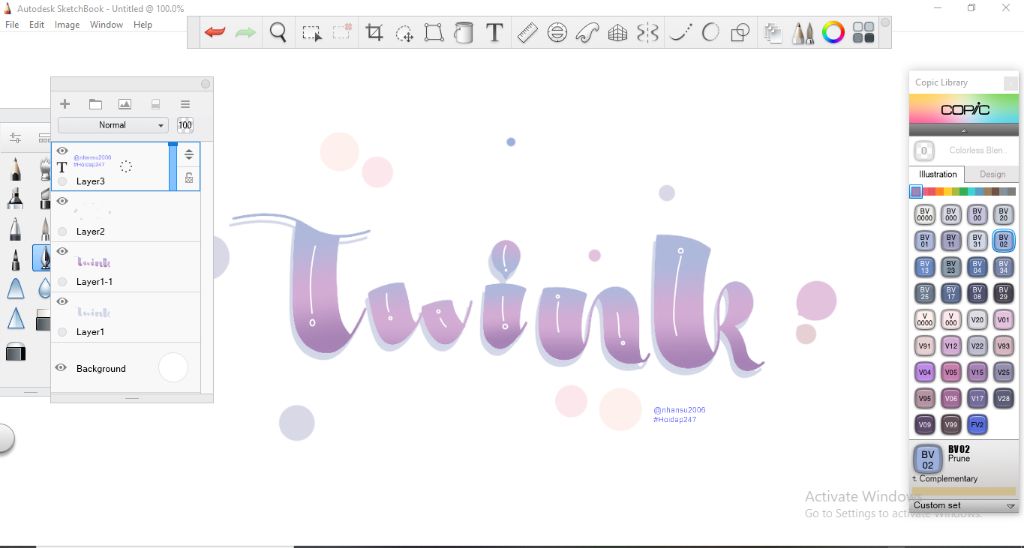
Task: Hide Layer2 with its eye icon
Action: [x=62, y=201]
